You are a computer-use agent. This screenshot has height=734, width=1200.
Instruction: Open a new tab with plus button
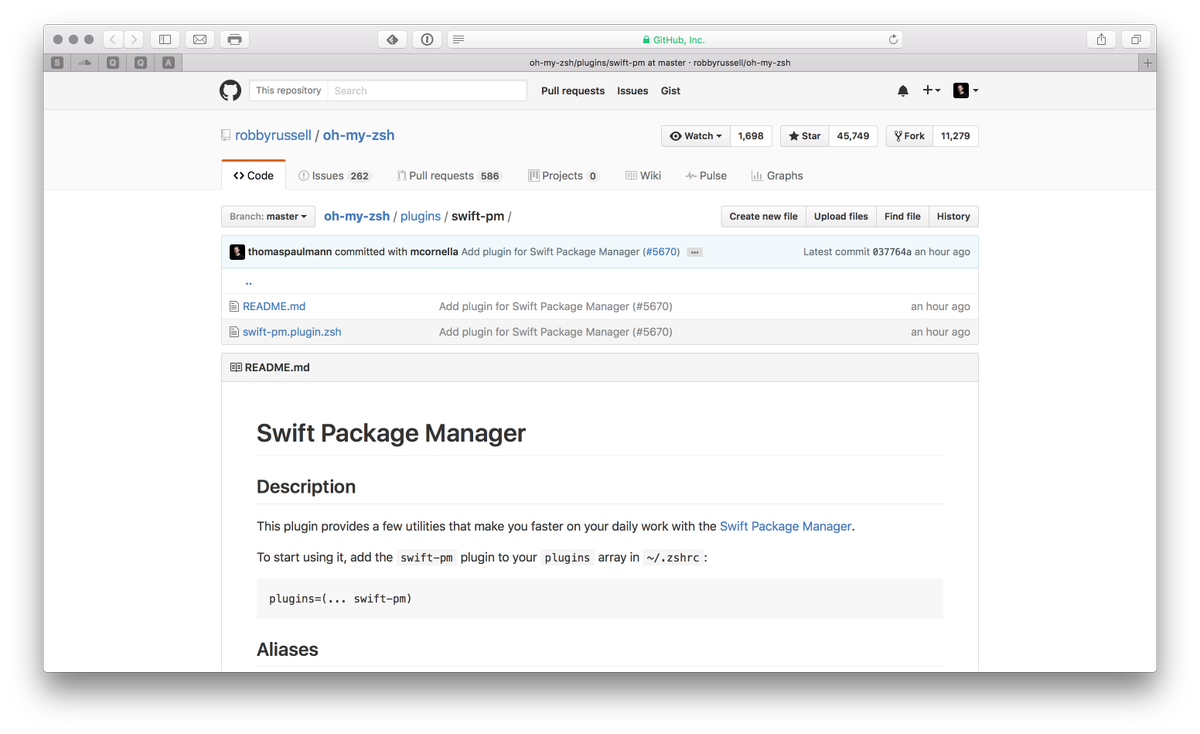pyautogui.click(x=1147, y=62)
